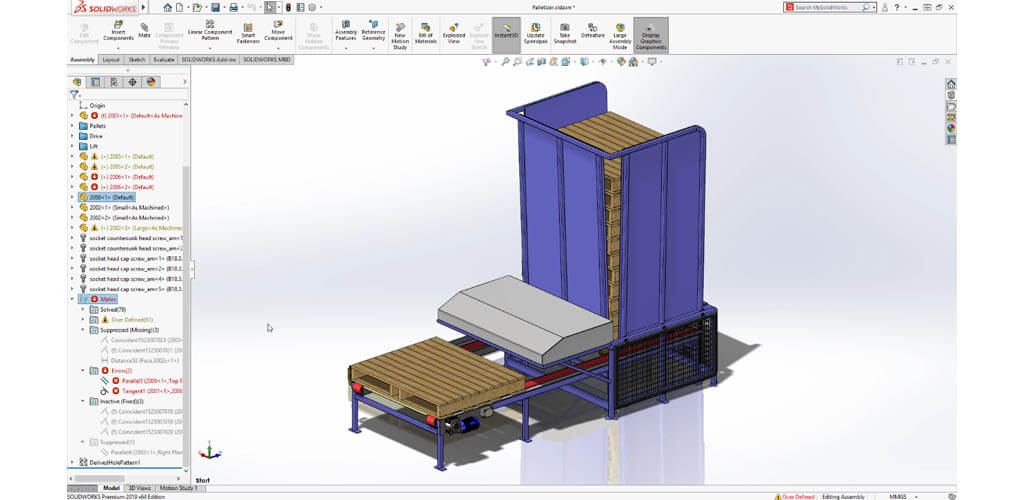
Task: Switch to the Evaluate tab
Action: pos(164,60)
